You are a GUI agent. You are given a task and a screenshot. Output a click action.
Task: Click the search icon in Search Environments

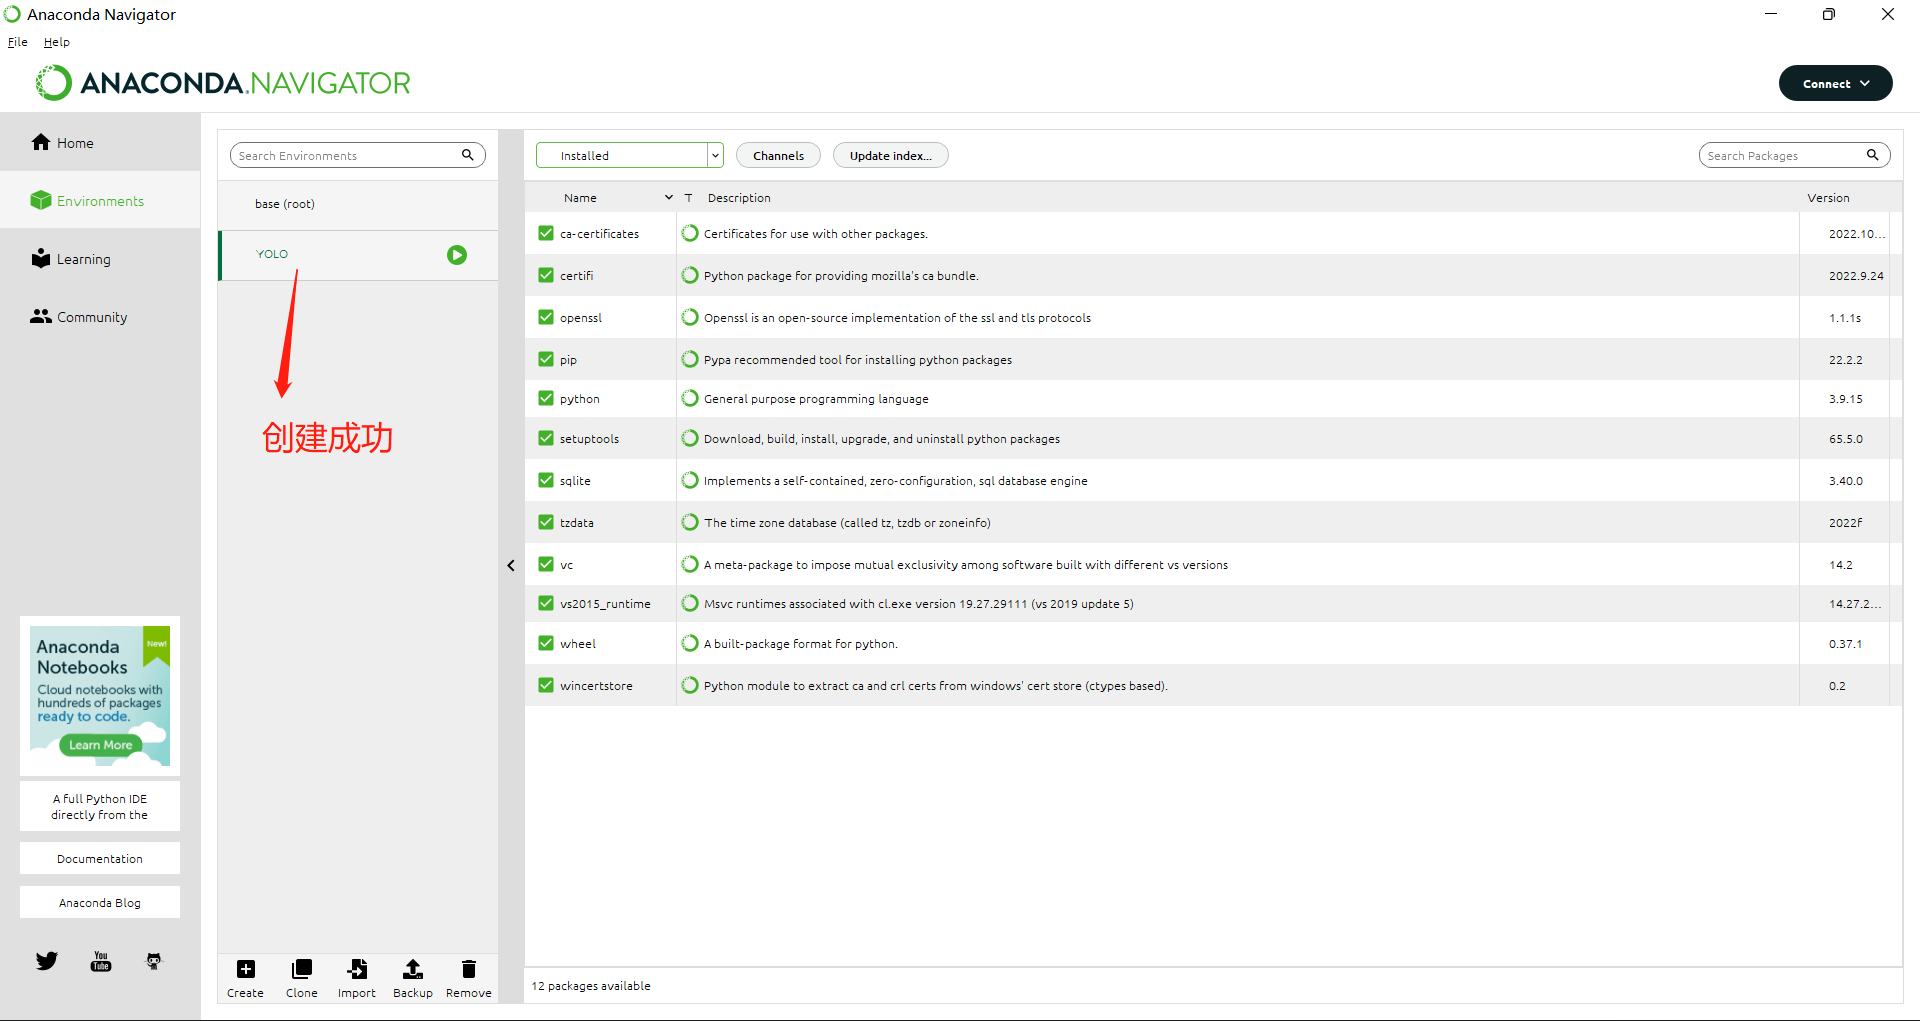pyautogui.click(x=467, y=155)
